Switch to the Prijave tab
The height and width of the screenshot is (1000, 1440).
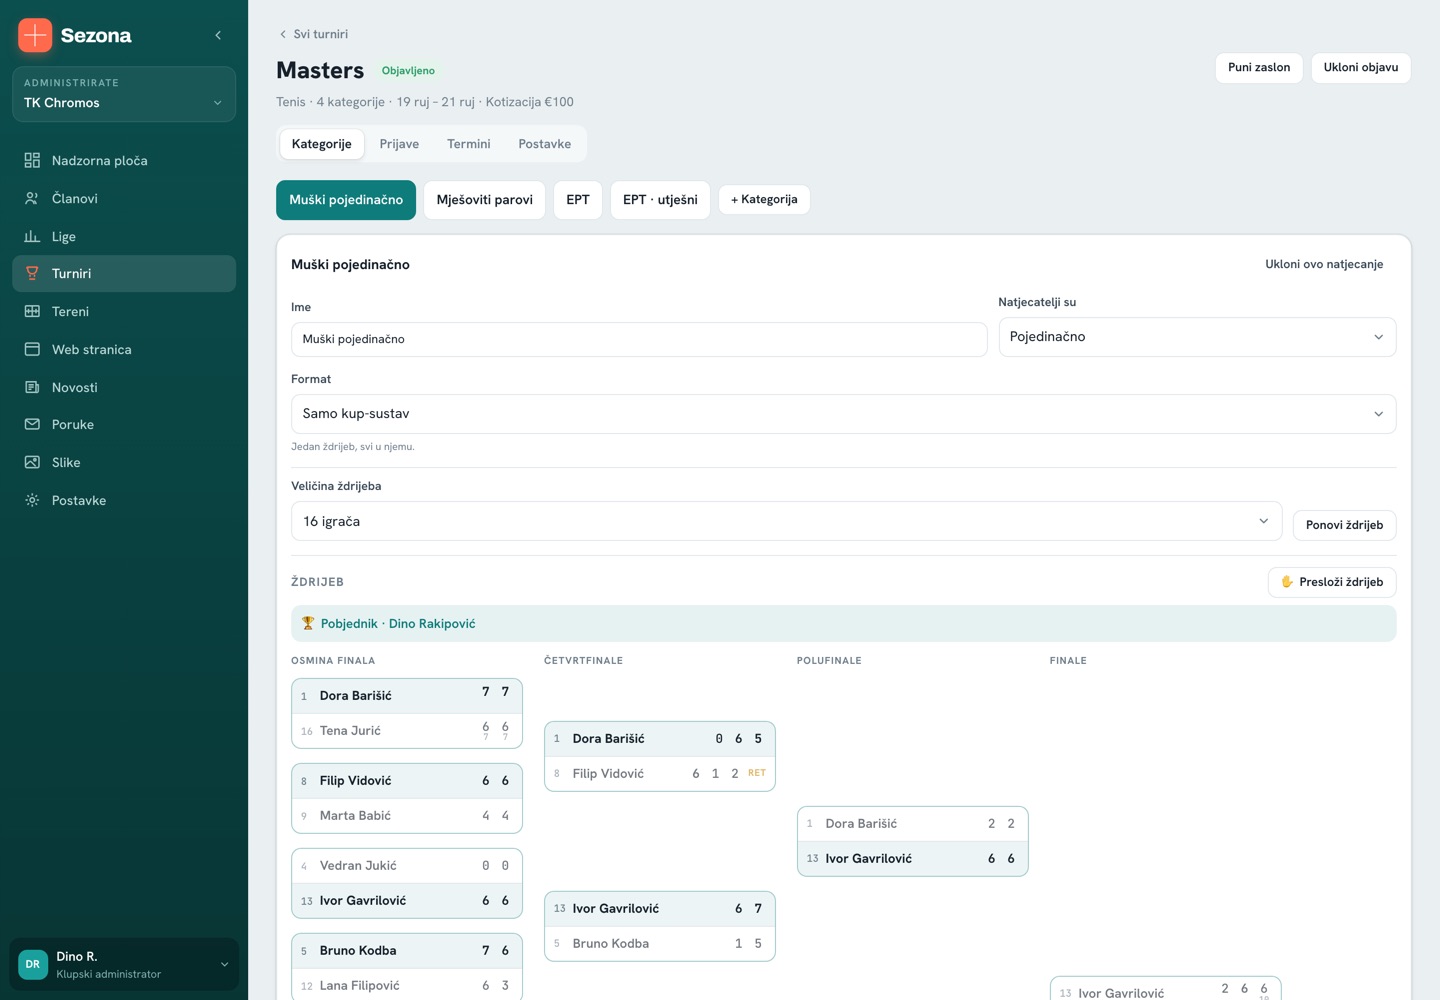click(x=399, y=144)
